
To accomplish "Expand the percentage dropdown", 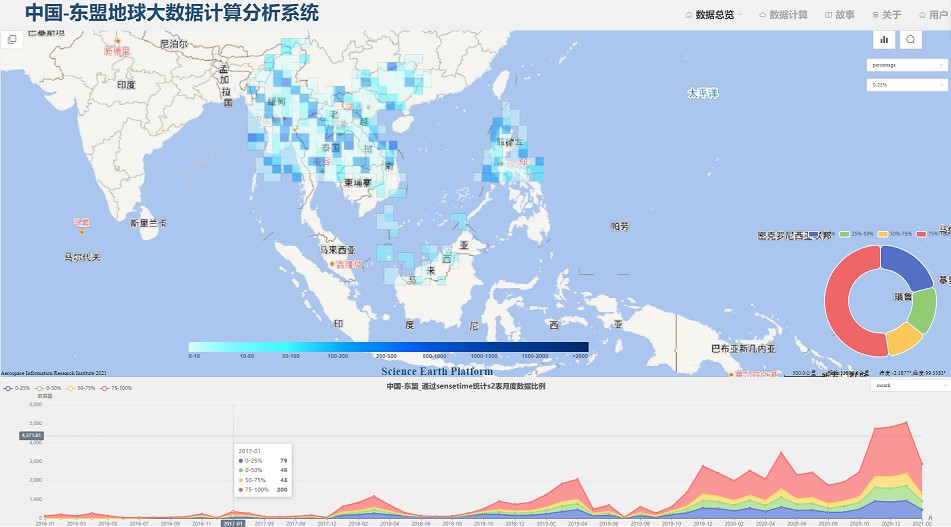I will 906,64.
